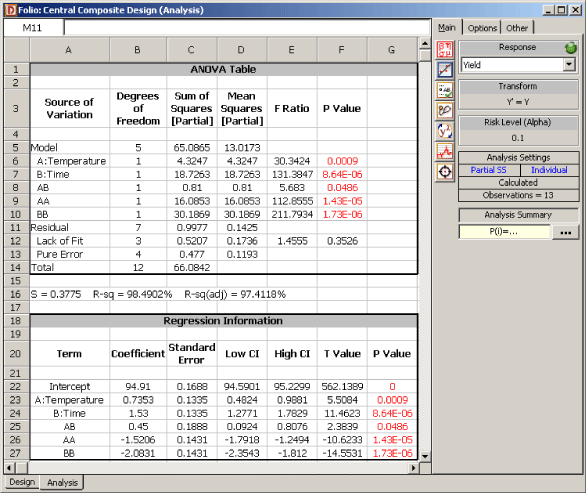Click the F Ratio value '131.3847'
The image size is (586, 493).
(292, 175)
